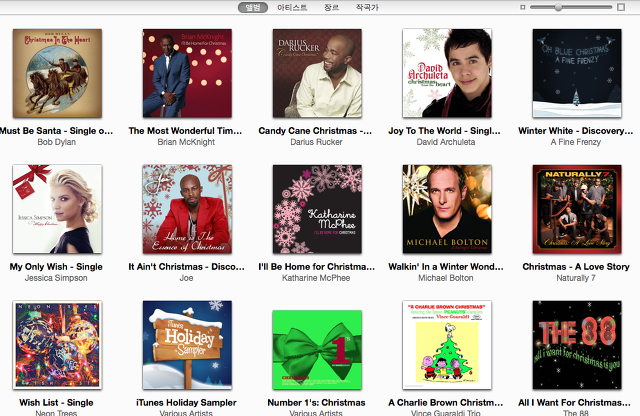Select the Number 1's: Christmas green bow cover
The width and height of the screenshot is (640, 416).
pos(317,350)
